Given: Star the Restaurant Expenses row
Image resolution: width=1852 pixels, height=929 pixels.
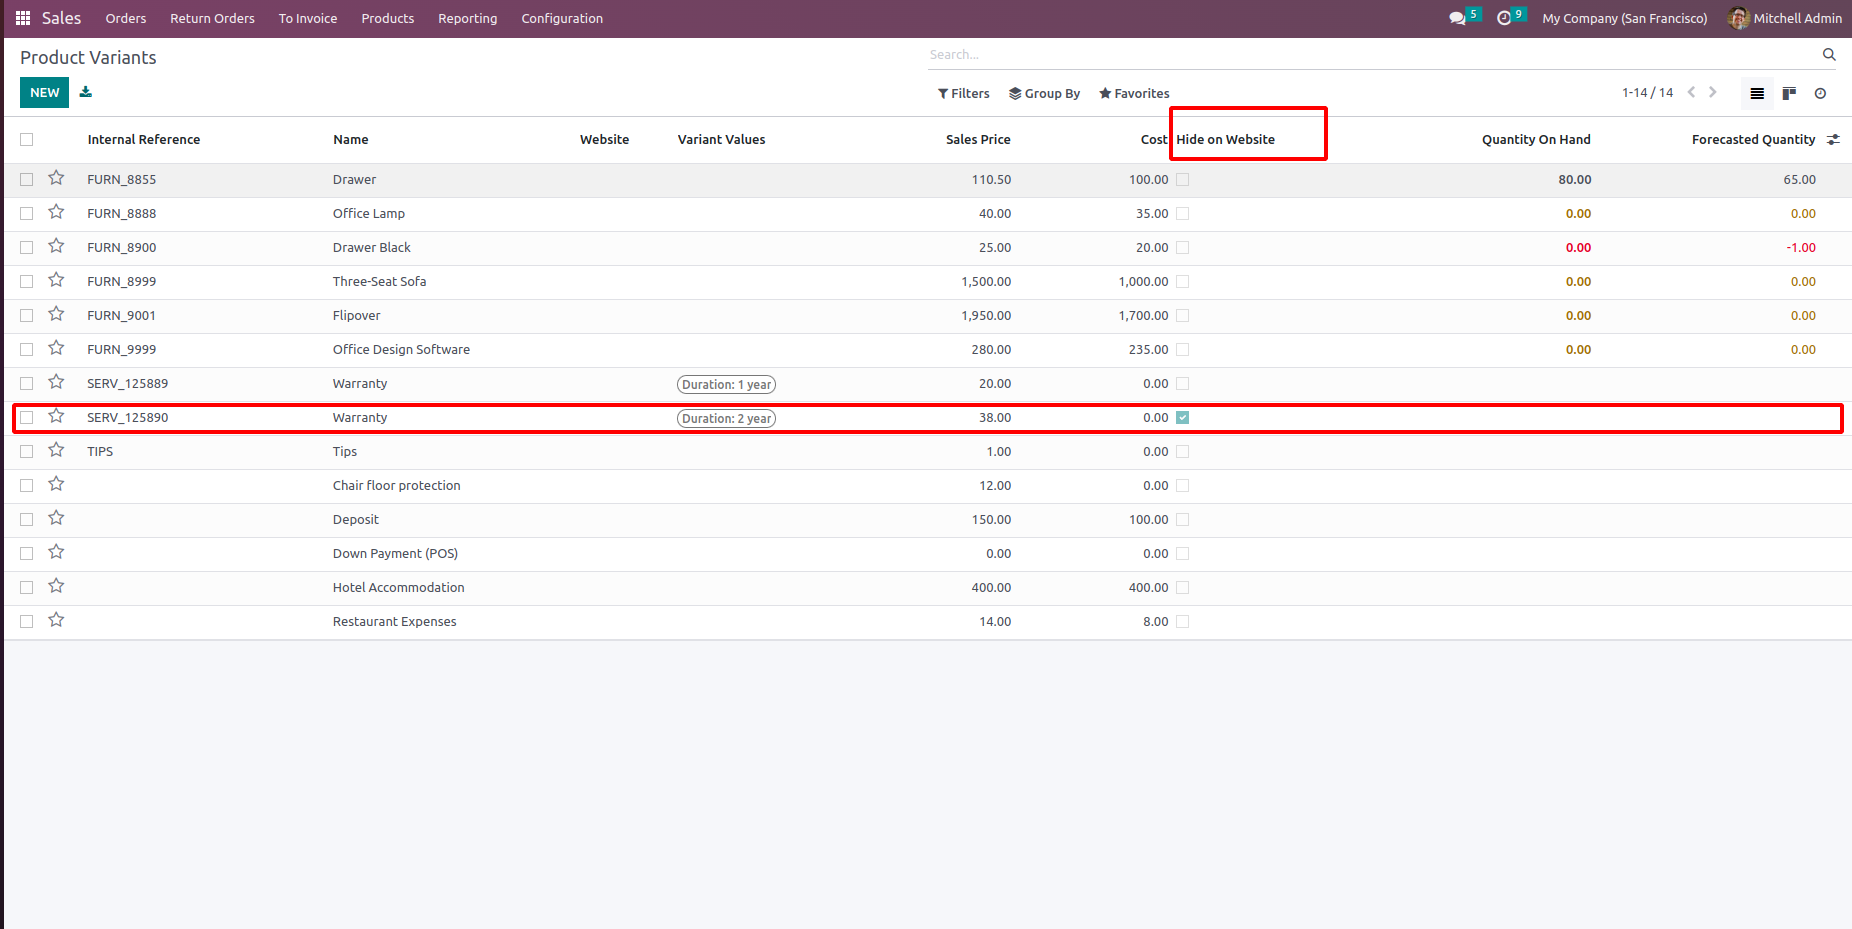Looking at the screenshot, I should 56,620.
